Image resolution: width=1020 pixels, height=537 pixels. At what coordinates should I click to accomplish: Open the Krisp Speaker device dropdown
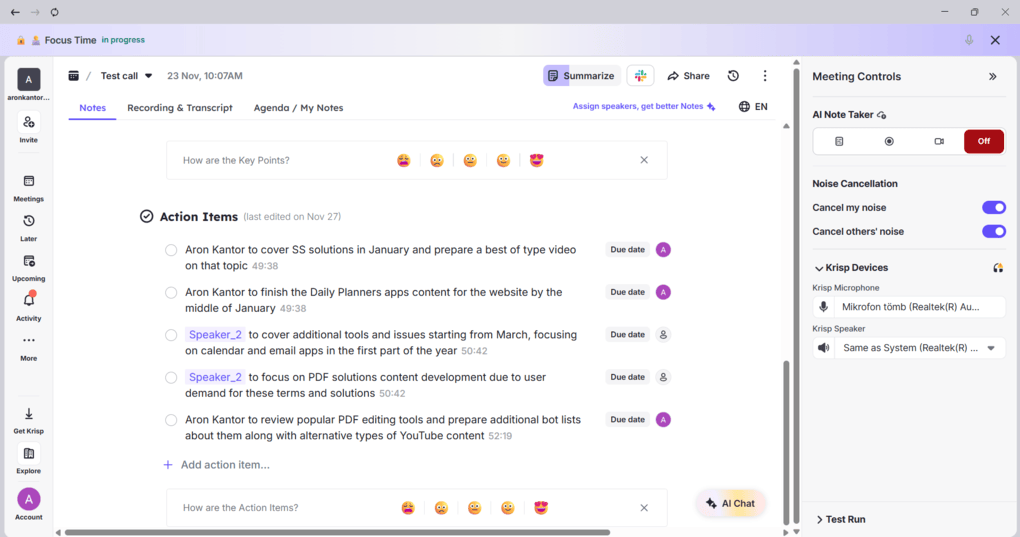pos(909,348)
